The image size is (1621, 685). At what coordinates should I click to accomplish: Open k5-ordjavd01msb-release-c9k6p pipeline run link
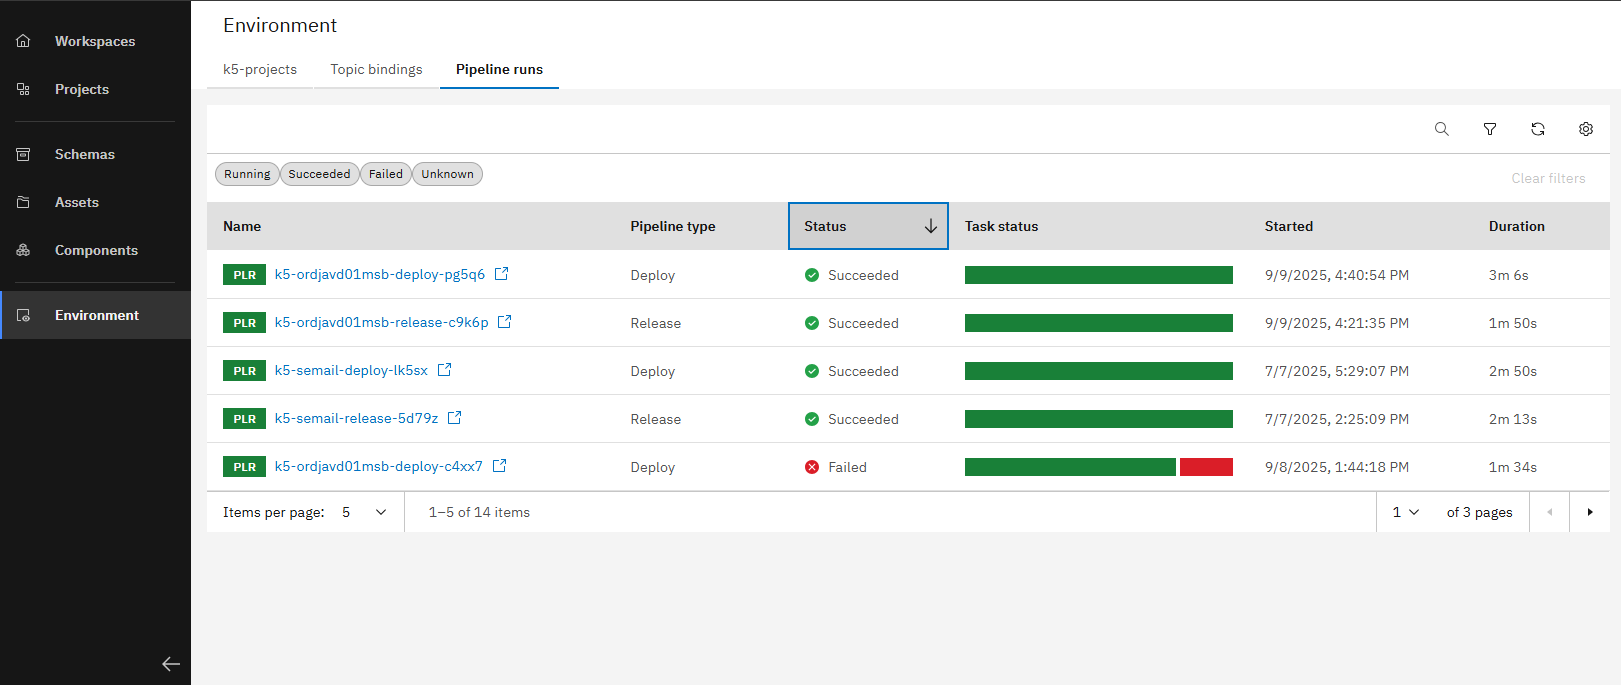381,322
